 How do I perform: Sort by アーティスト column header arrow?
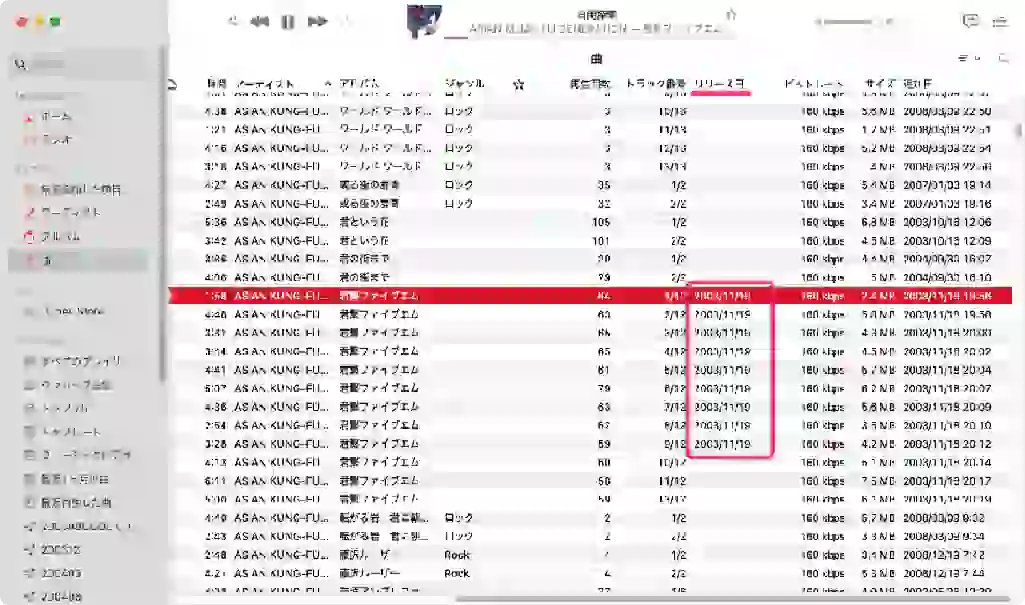click(x=328, y=83)
